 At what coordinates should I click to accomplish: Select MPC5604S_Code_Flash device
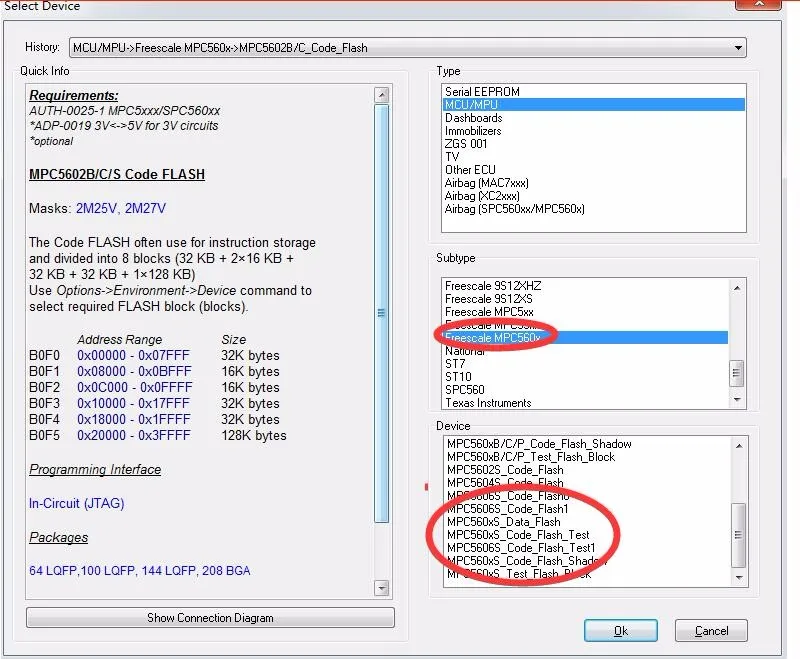click(588, 483)
